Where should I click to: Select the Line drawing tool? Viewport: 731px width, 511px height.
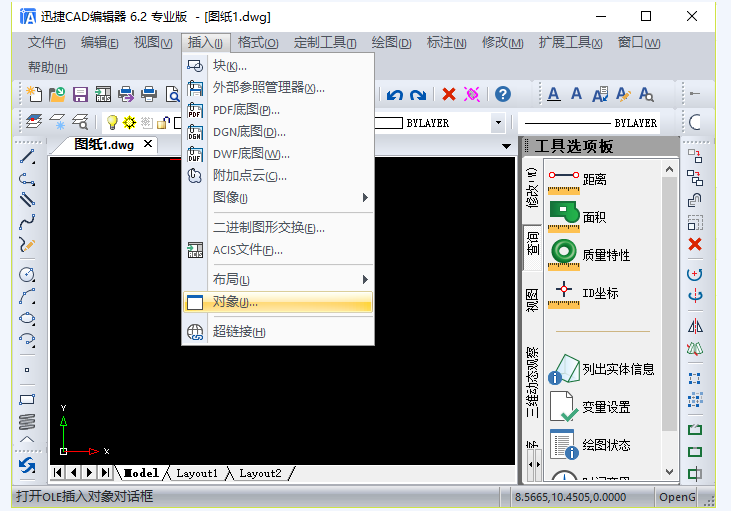click(27, 157)
